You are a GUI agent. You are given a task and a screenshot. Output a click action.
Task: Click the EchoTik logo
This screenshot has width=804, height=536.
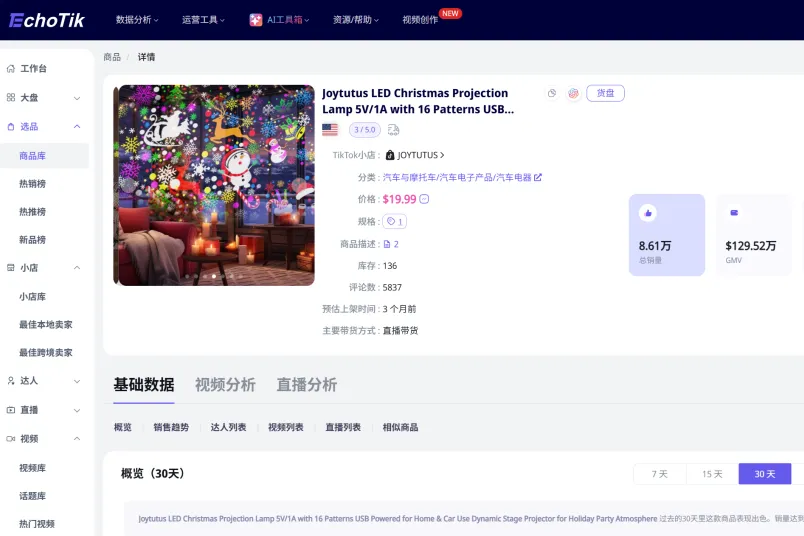tap(47, 20)
